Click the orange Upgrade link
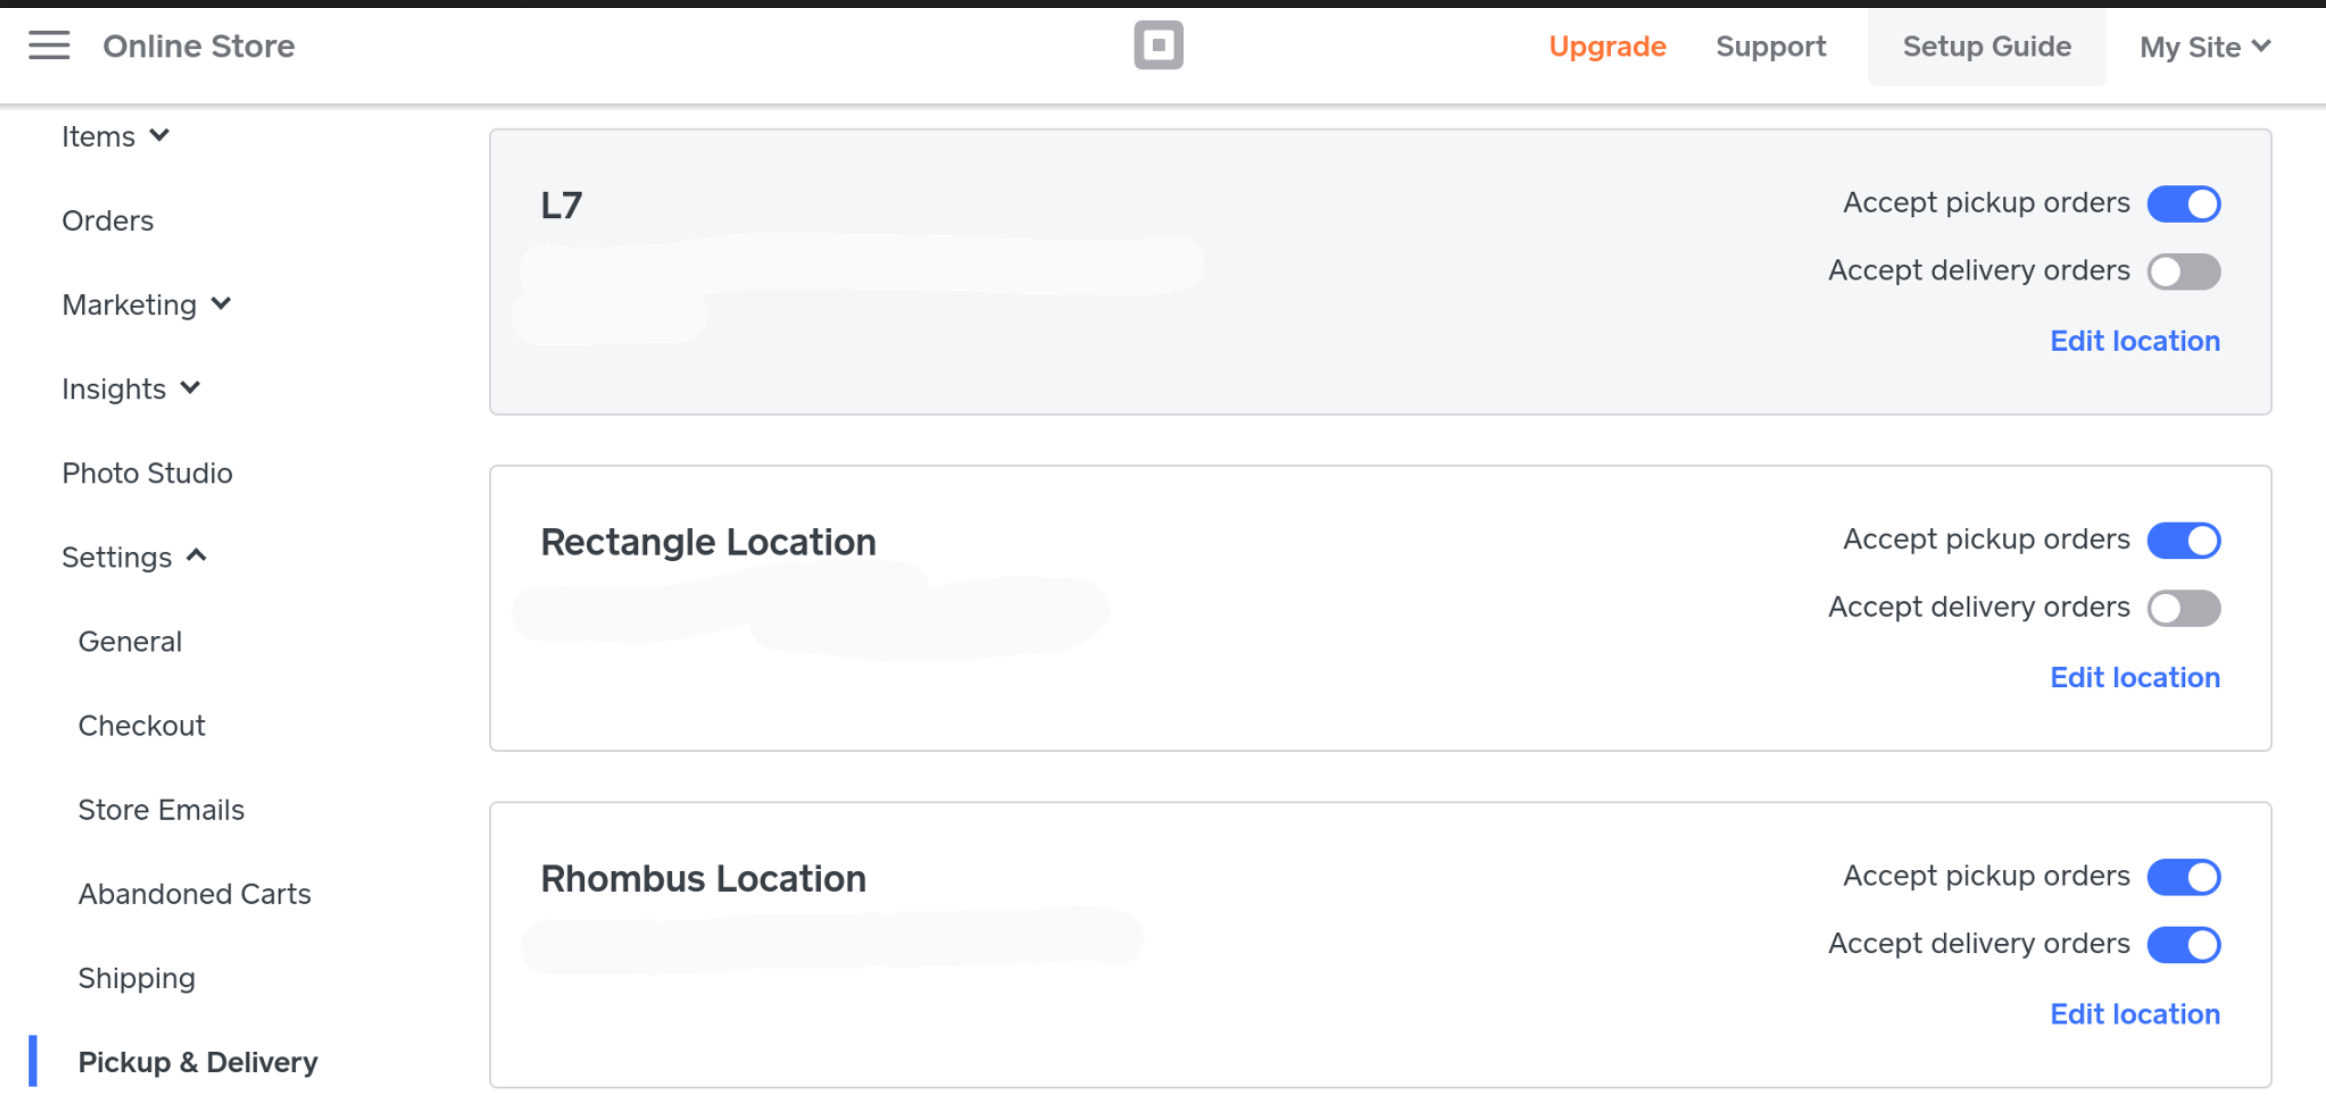Image resolution: width=2326 pixels, height=1100 pixels. click(1607, 47)
